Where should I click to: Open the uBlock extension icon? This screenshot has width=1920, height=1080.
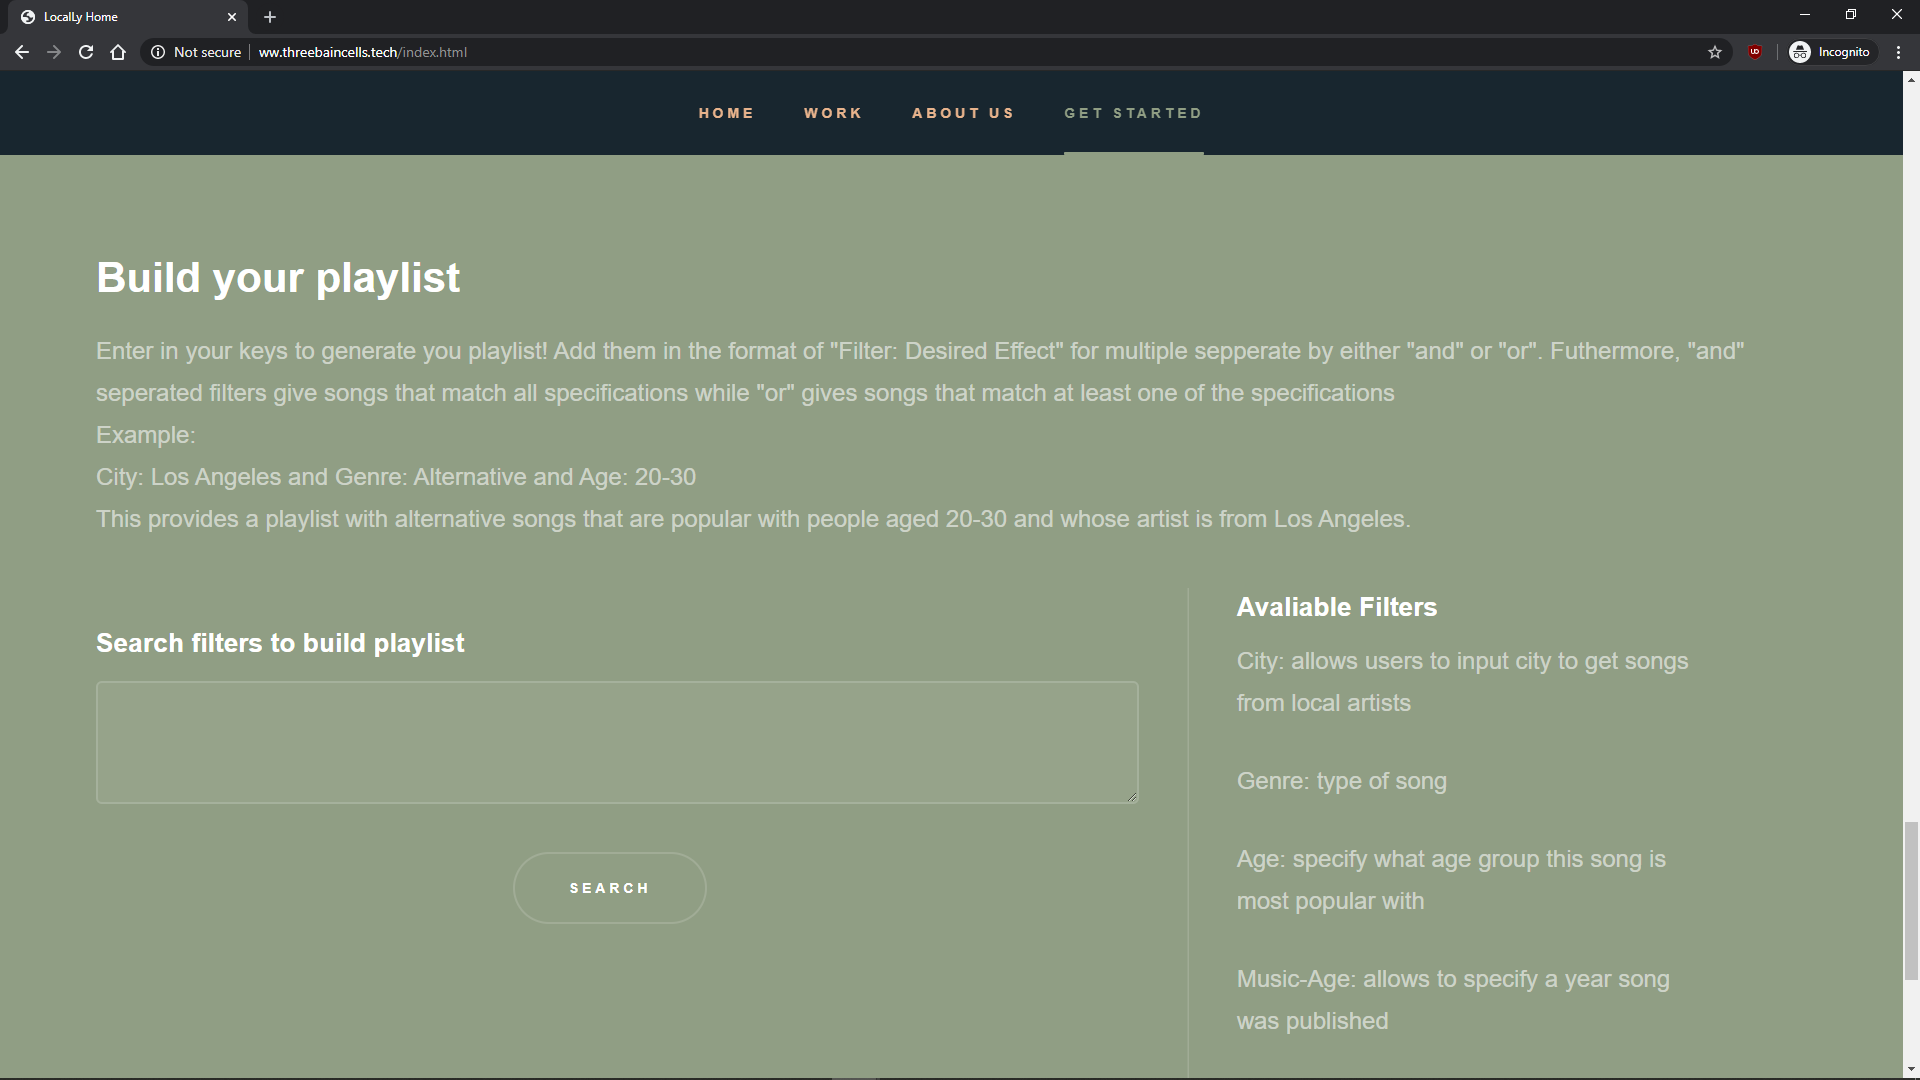(x=1755, y=52)
